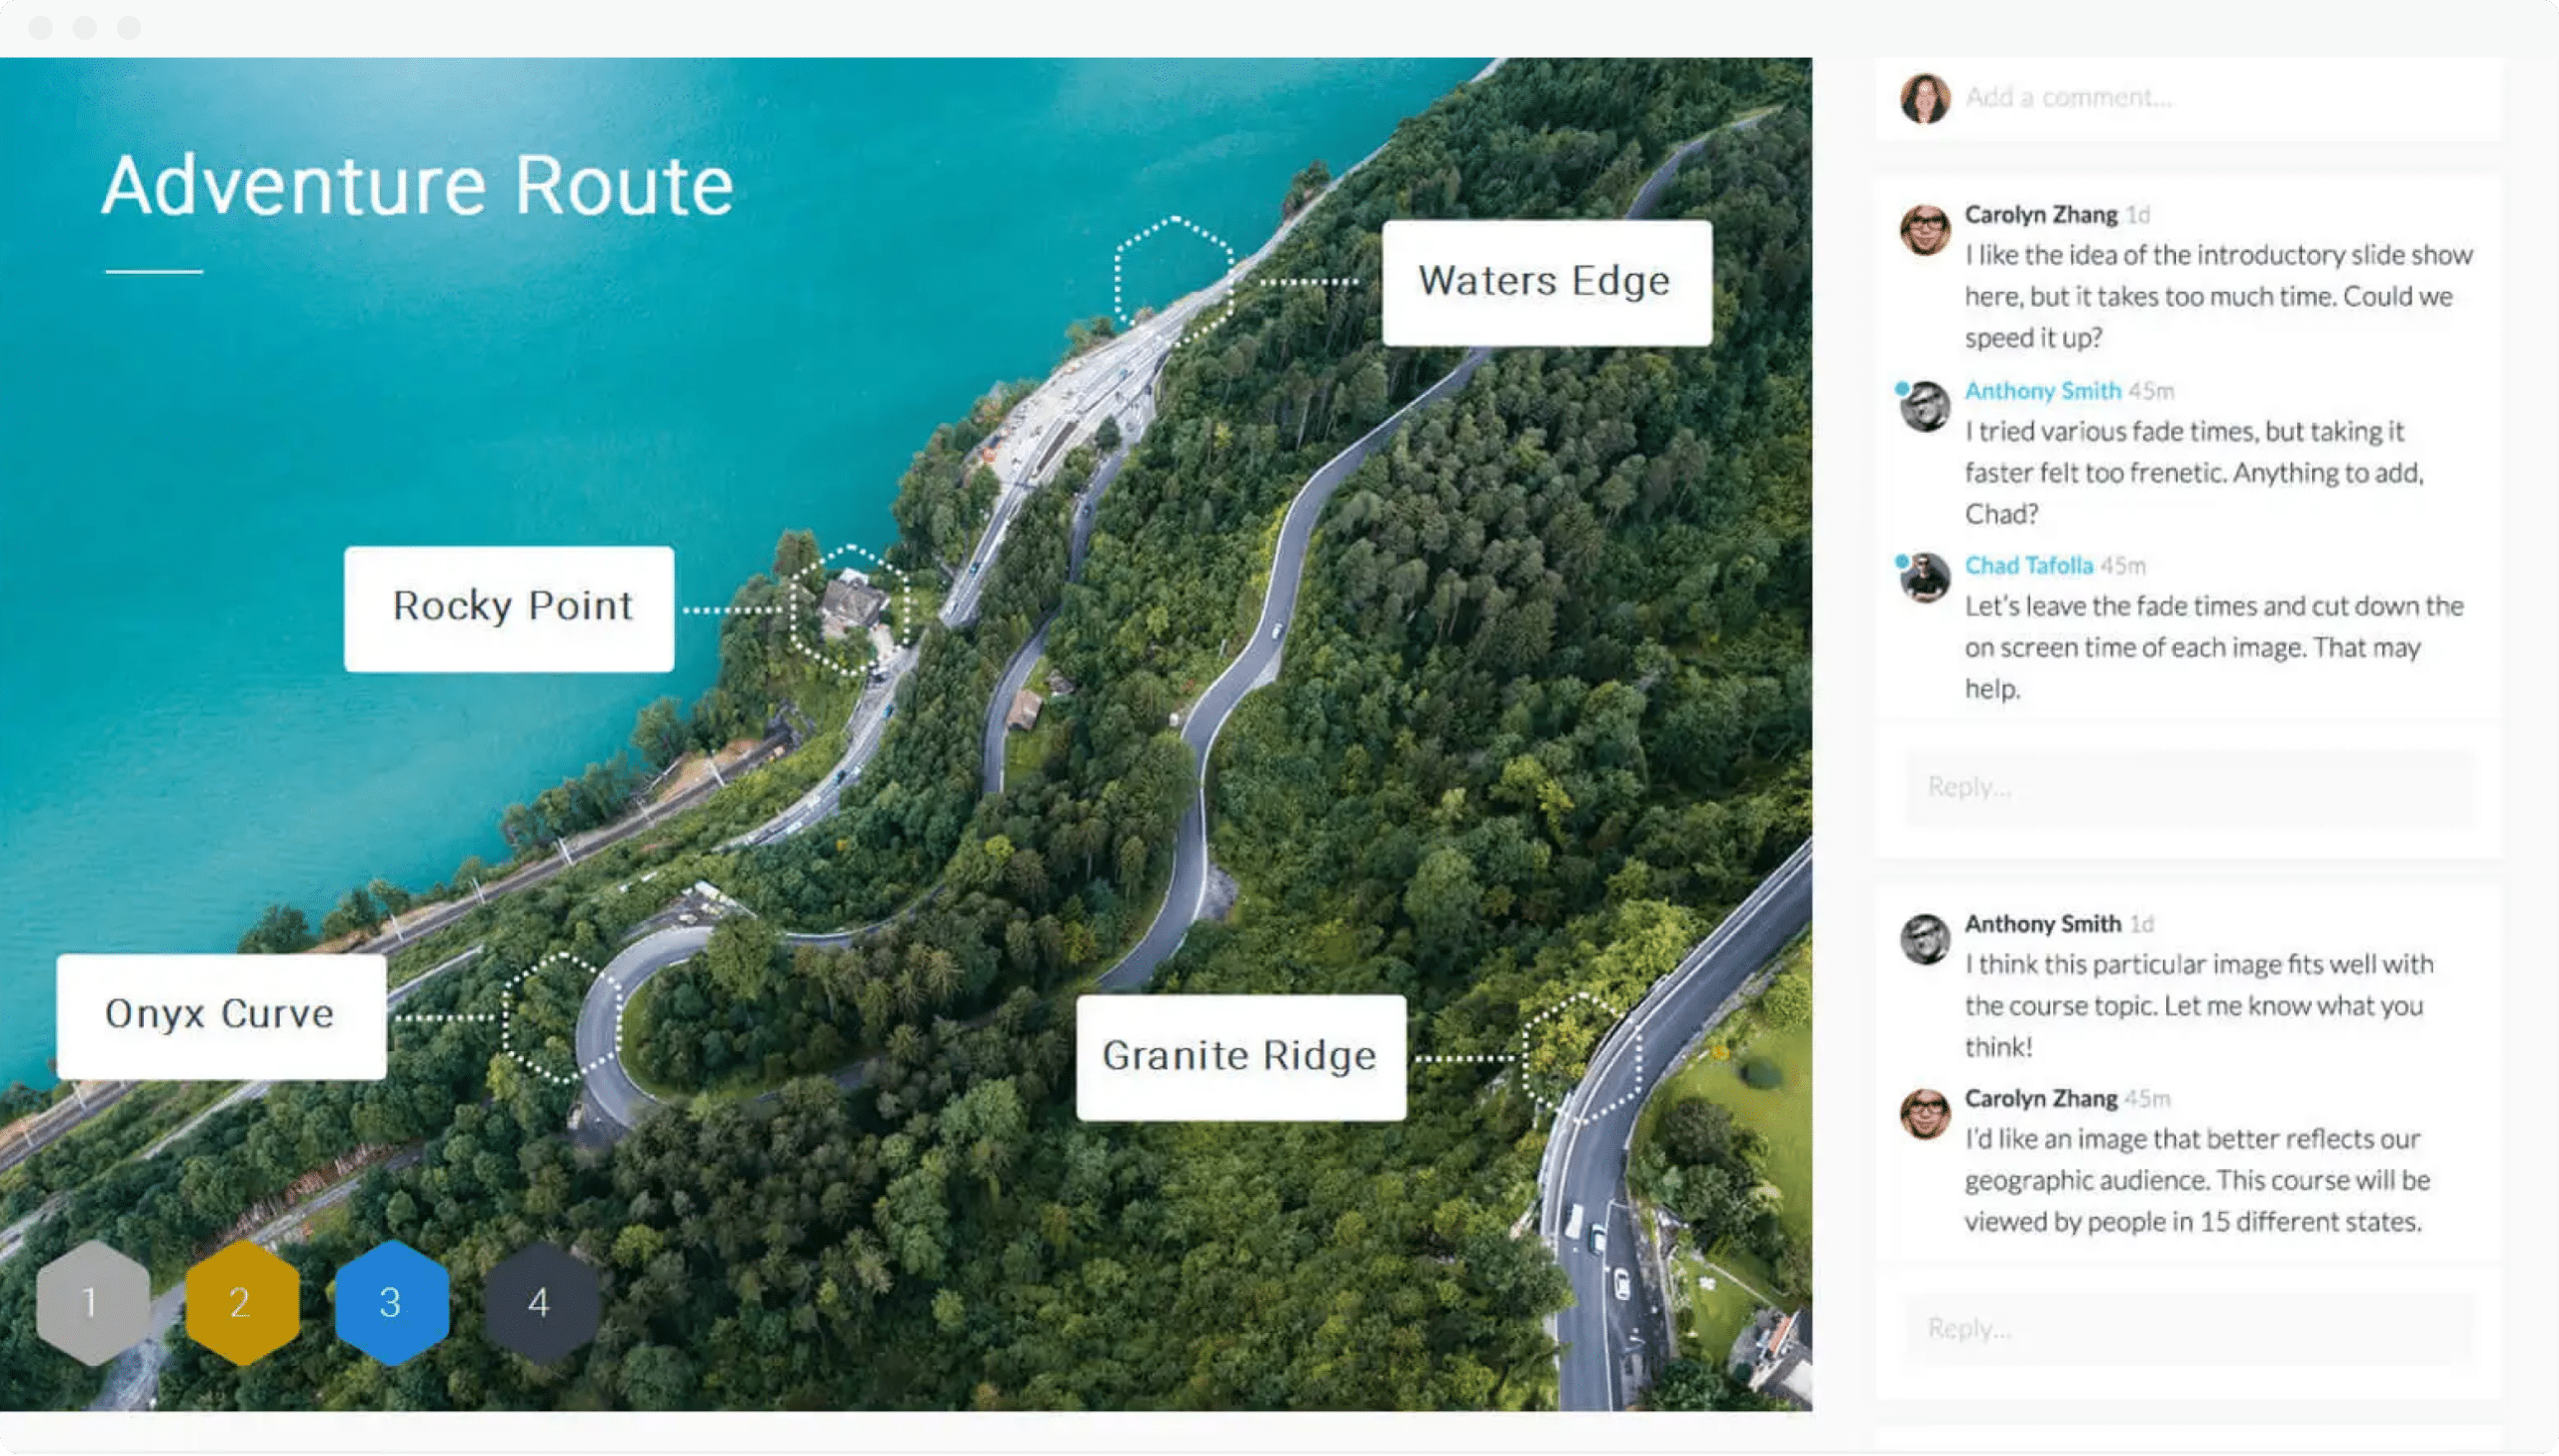Select the dotted hexagon marker near Rocky Point

[x=850, y=609]
